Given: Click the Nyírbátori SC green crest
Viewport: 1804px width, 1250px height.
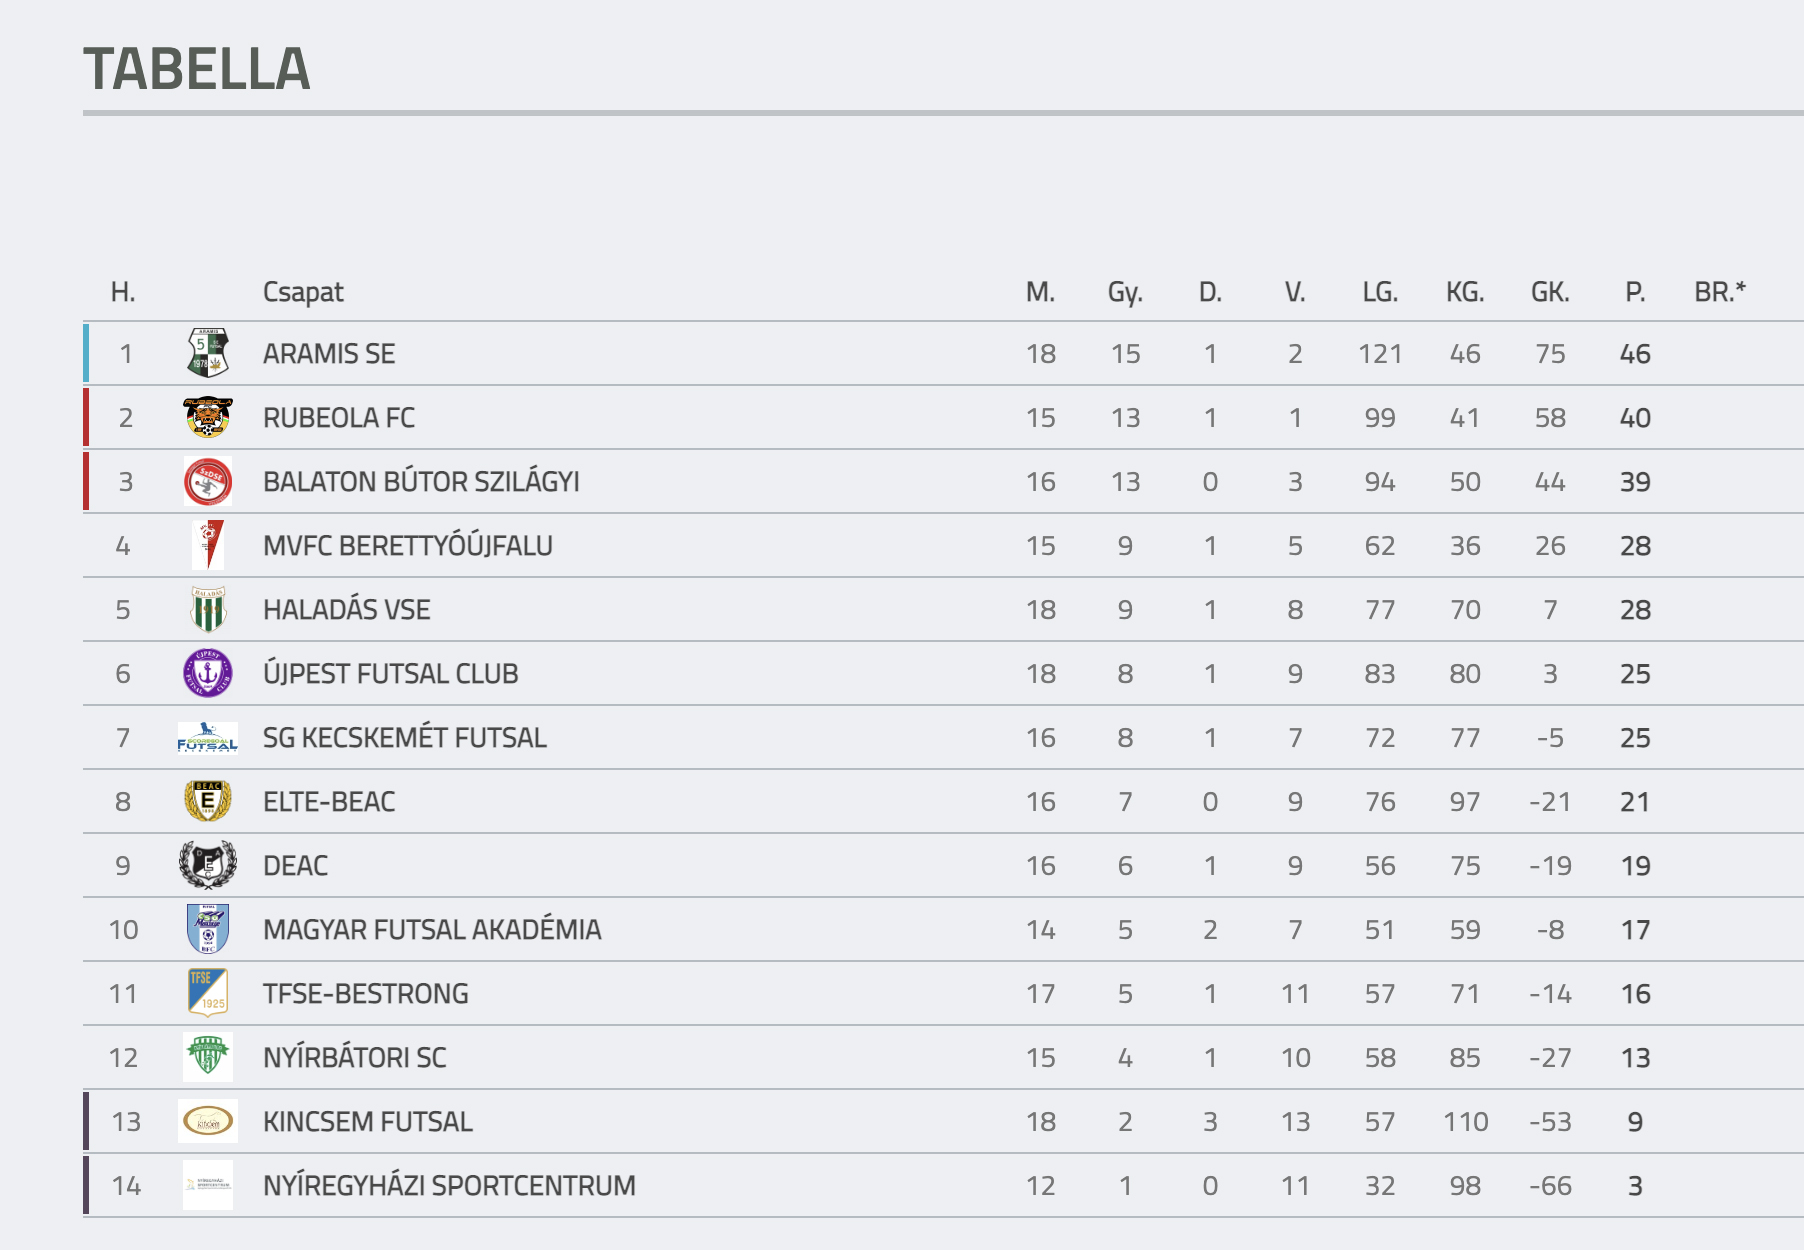Looking at the screenshot, I should click(x=208, y=1057).
